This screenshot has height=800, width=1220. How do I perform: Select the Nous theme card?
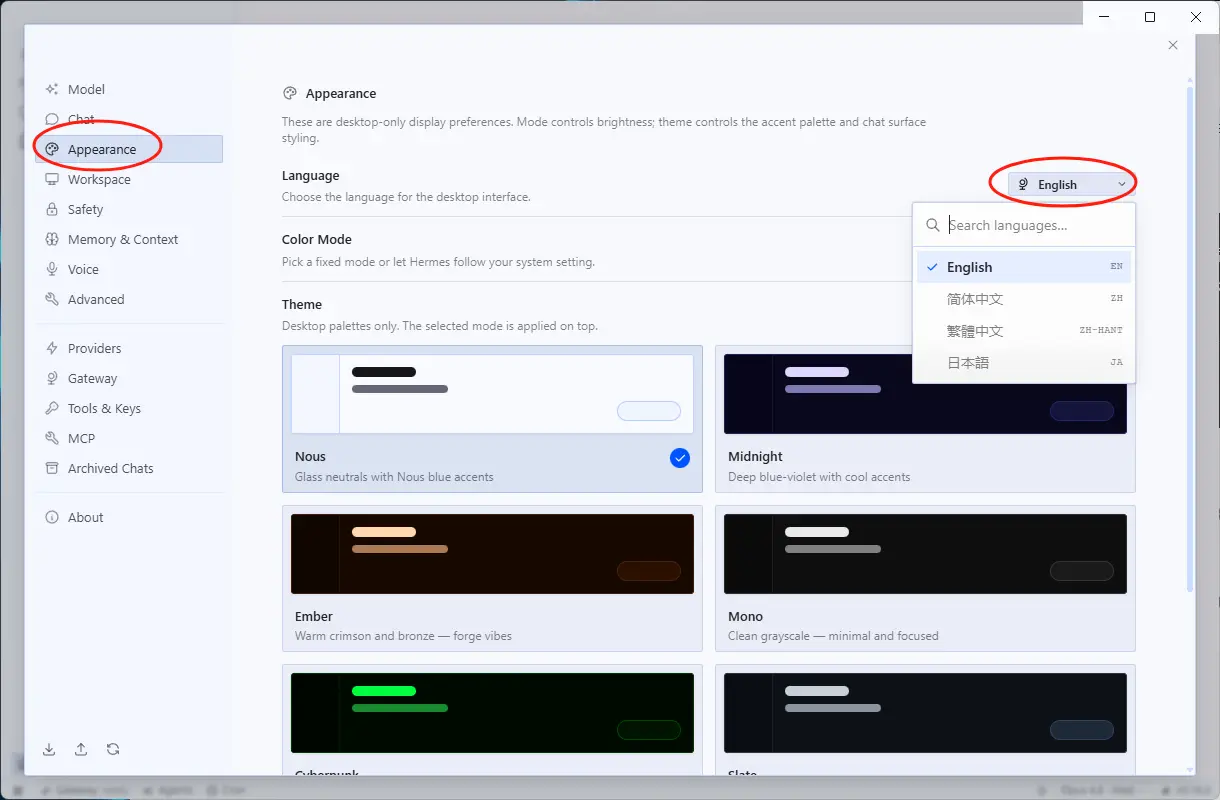pyautogui.click(x=492, y=419)
